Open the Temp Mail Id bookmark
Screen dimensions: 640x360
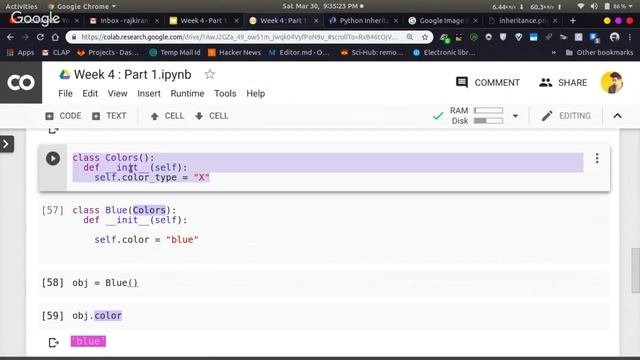pyautogui.click(x=175, y=52)
